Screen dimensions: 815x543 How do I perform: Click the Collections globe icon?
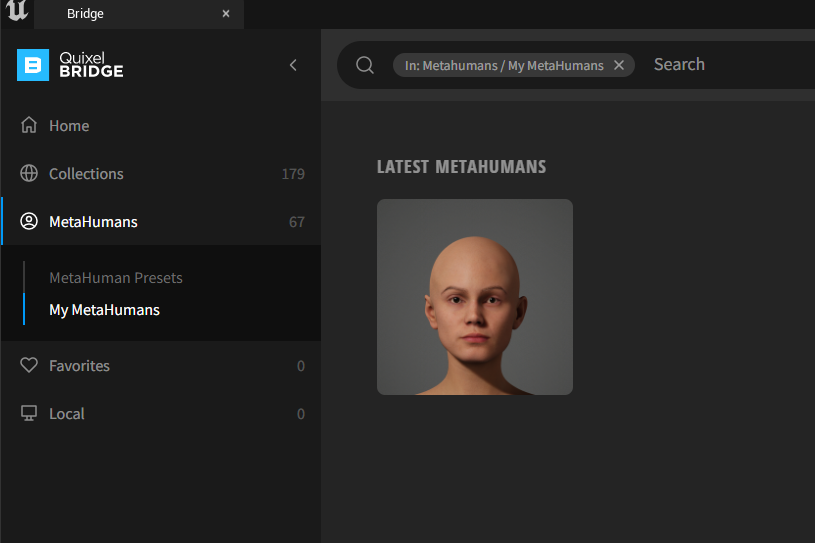29,174
